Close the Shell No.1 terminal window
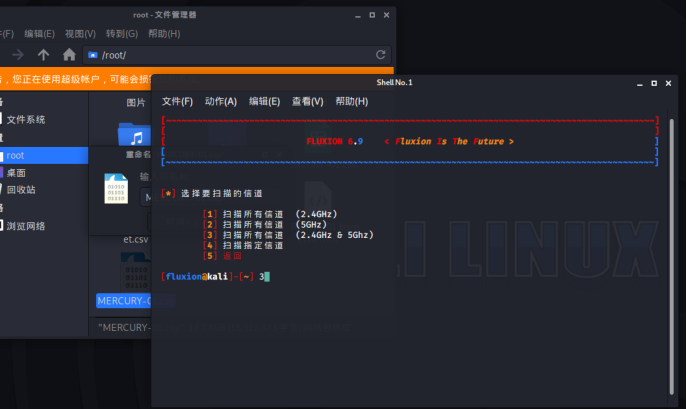 pos(669,83)
